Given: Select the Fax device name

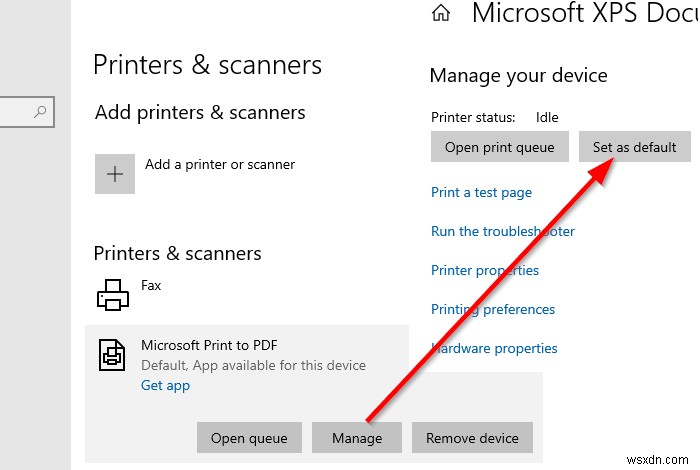Looking at the screenshot, I should coord(151,285).
